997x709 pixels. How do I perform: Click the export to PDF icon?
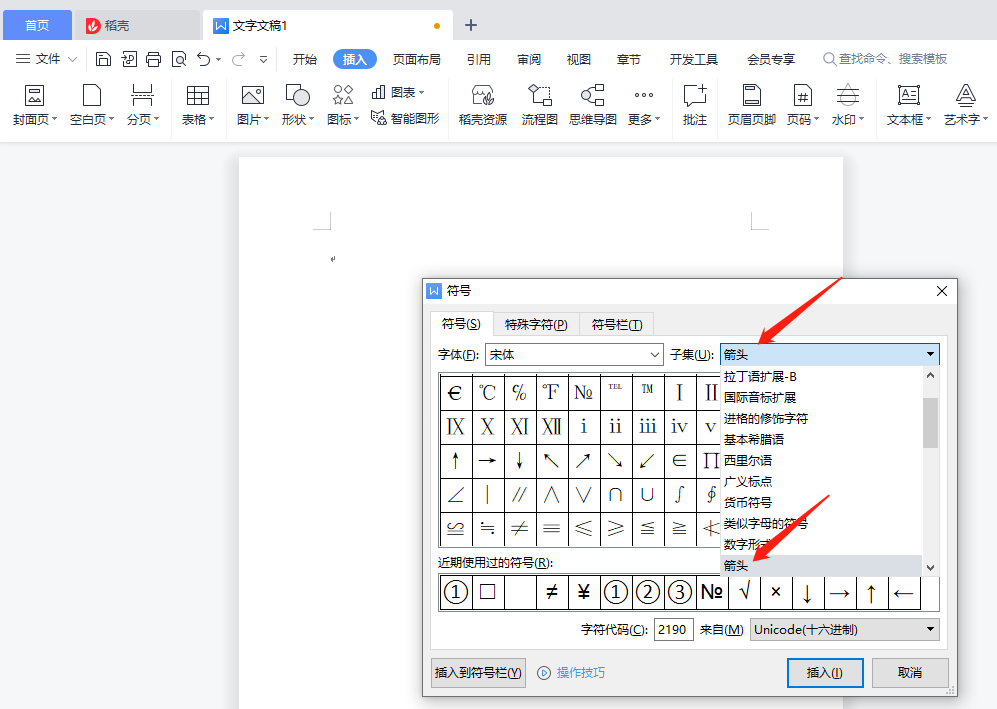click(x=129, y=59)
